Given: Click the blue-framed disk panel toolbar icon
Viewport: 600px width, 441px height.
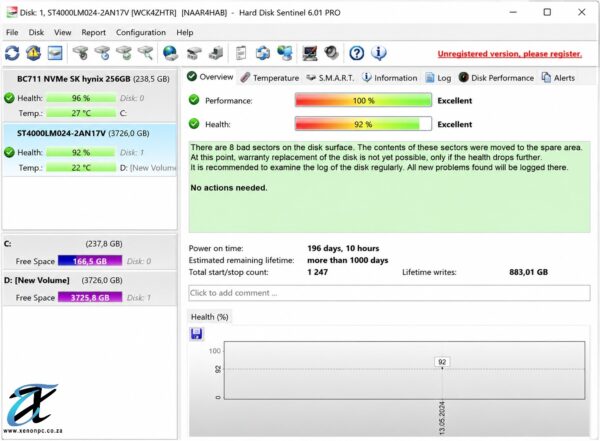Looking at the screenshot, I should click(x=55, y=53).
